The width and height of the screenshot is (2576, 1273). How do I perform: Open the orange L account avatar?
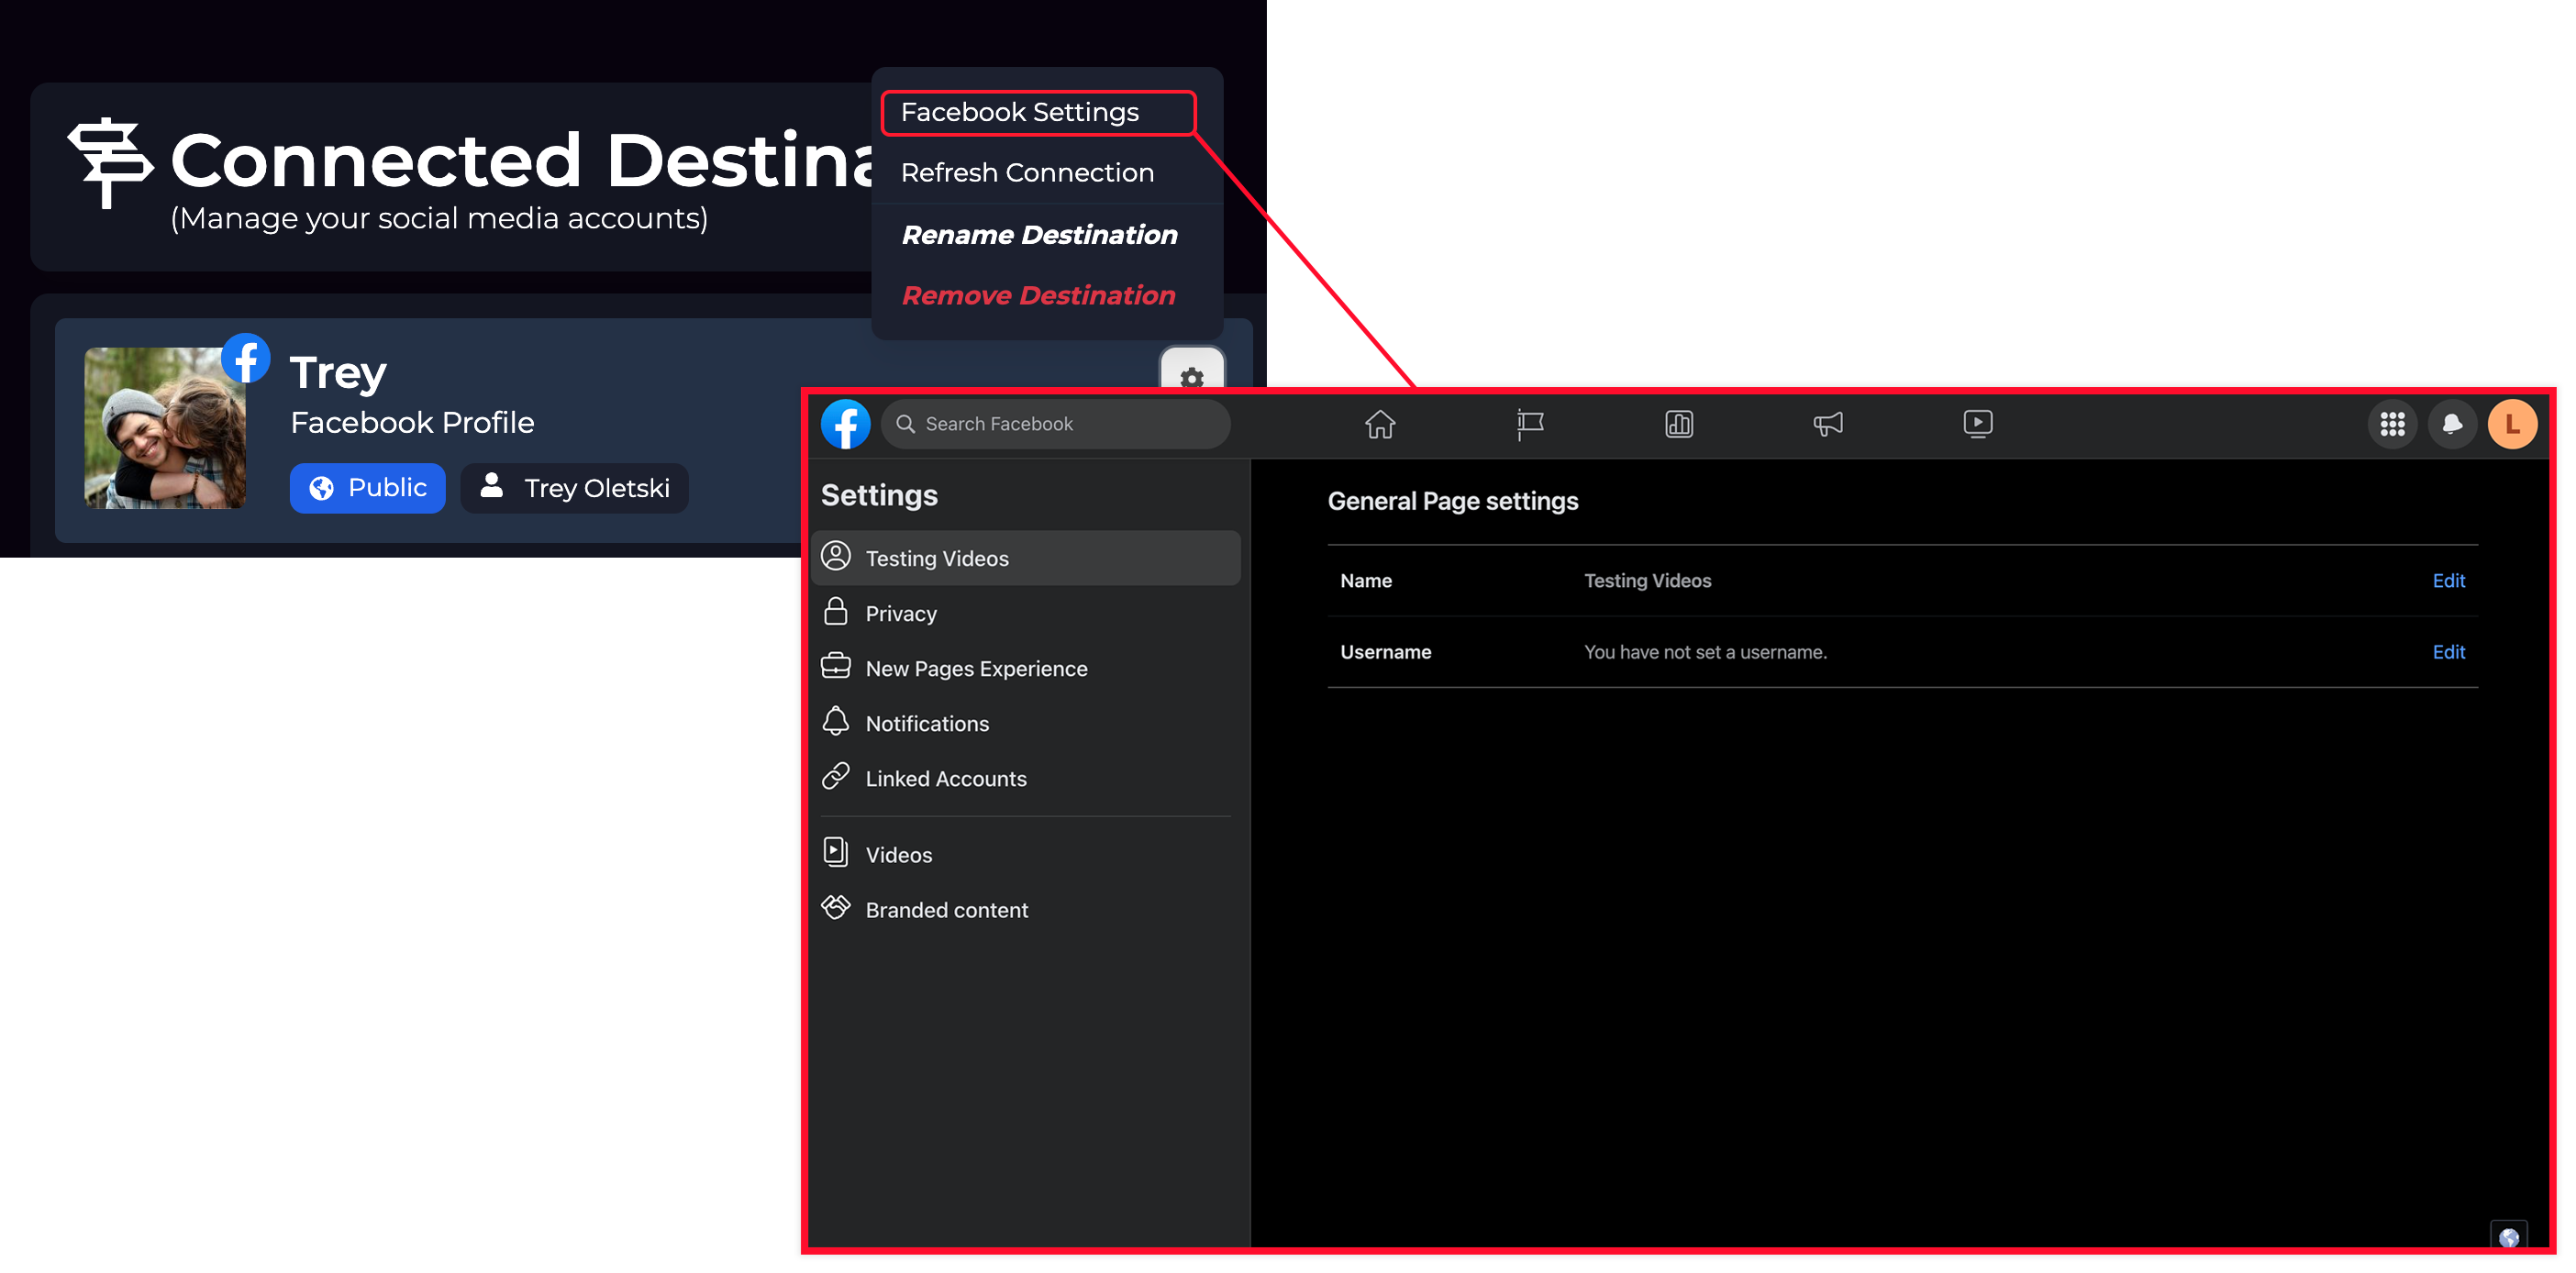click(2512, 424)
